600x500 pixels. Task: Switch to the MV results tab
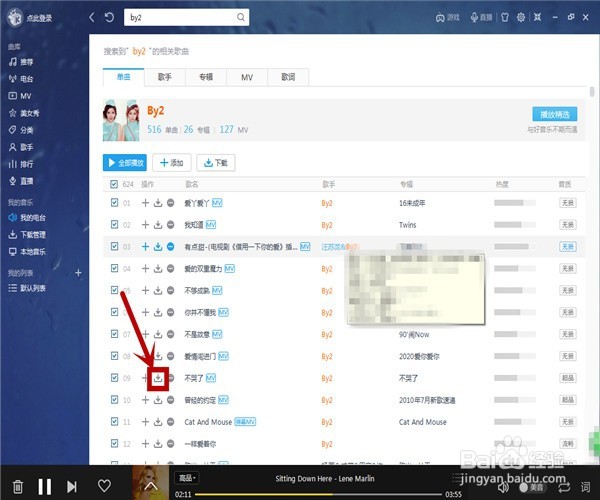[247, 77]
